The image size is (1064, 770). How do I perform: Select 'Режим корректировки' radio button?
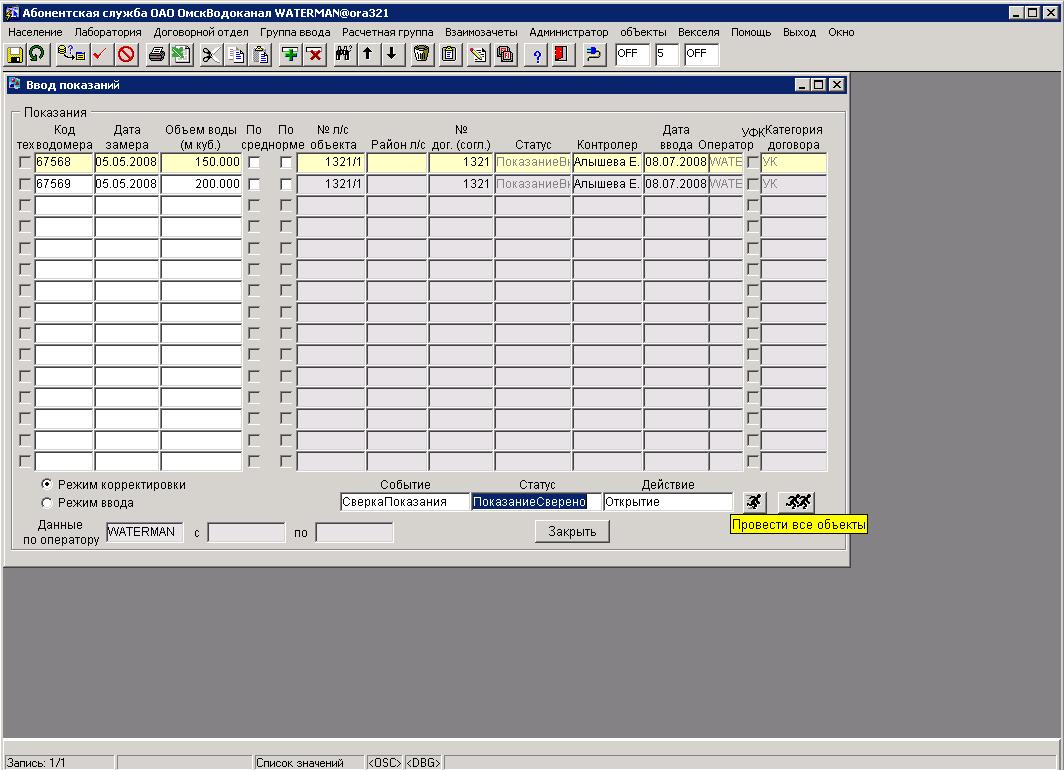46,484
